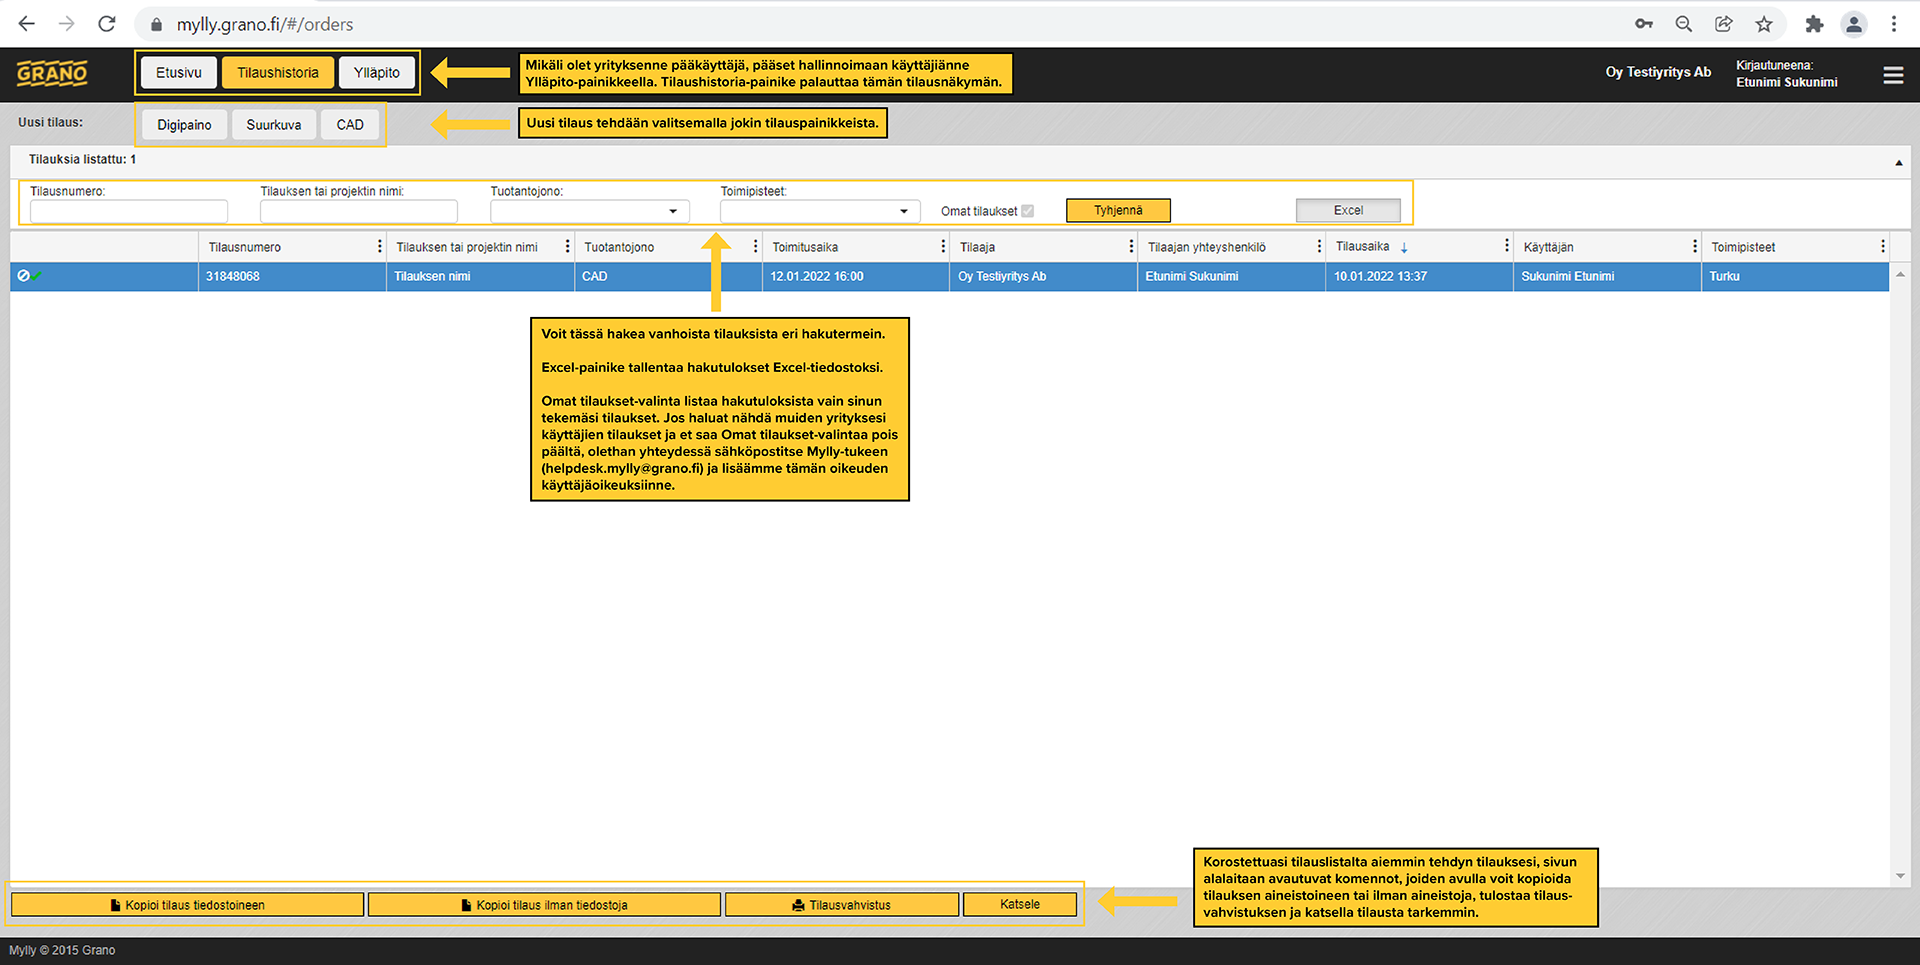Click the Tilausnumero column options icon
This screenshot has width=1920, height=965.
(379, 247)
